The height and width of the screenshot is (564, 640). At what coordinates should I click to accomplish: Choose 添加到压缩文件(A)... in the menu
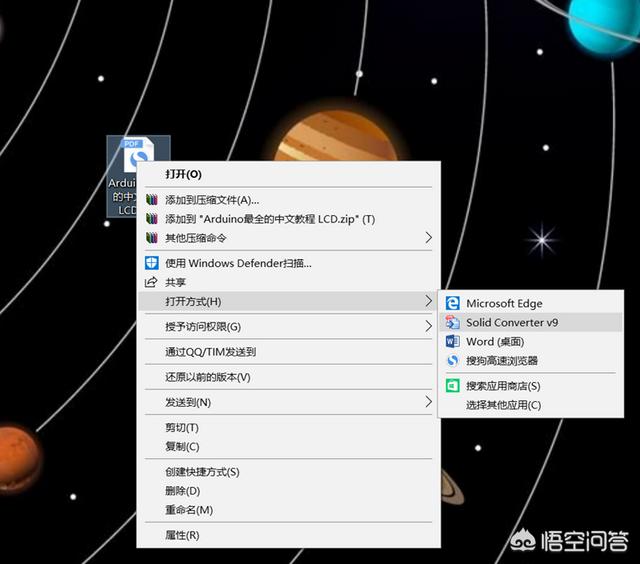(289, 200)
